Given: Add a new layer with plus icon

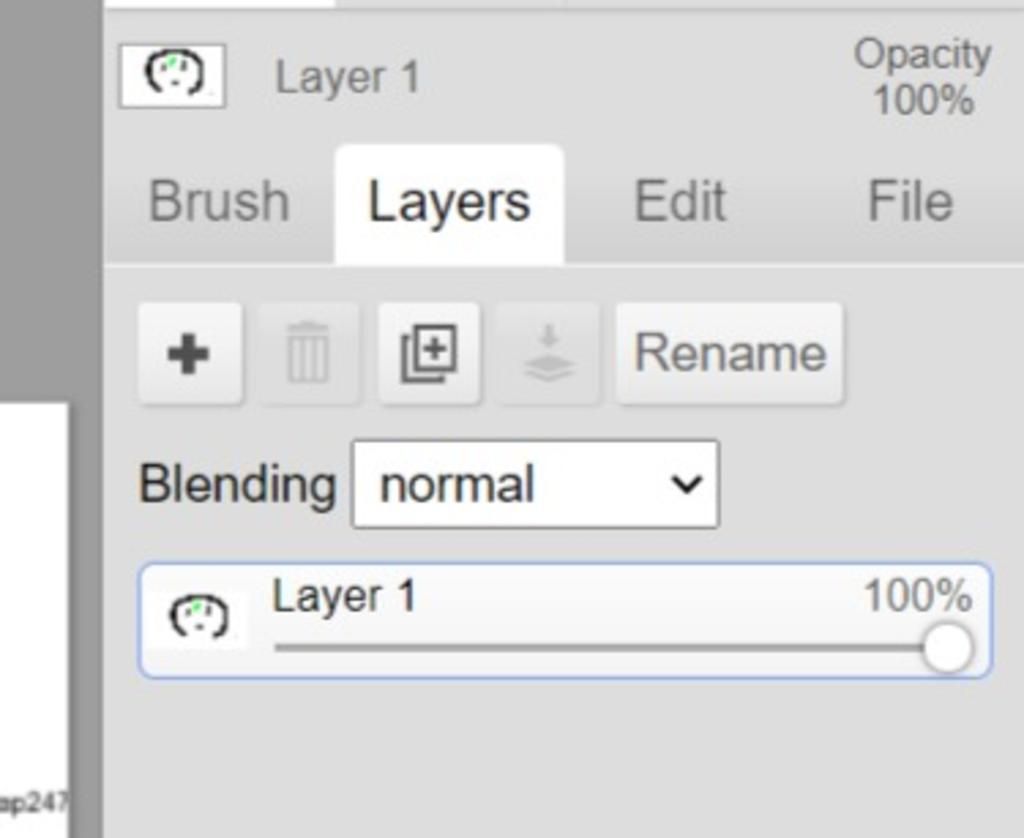Looking at the screenshot, I should (x=189, y=353).
